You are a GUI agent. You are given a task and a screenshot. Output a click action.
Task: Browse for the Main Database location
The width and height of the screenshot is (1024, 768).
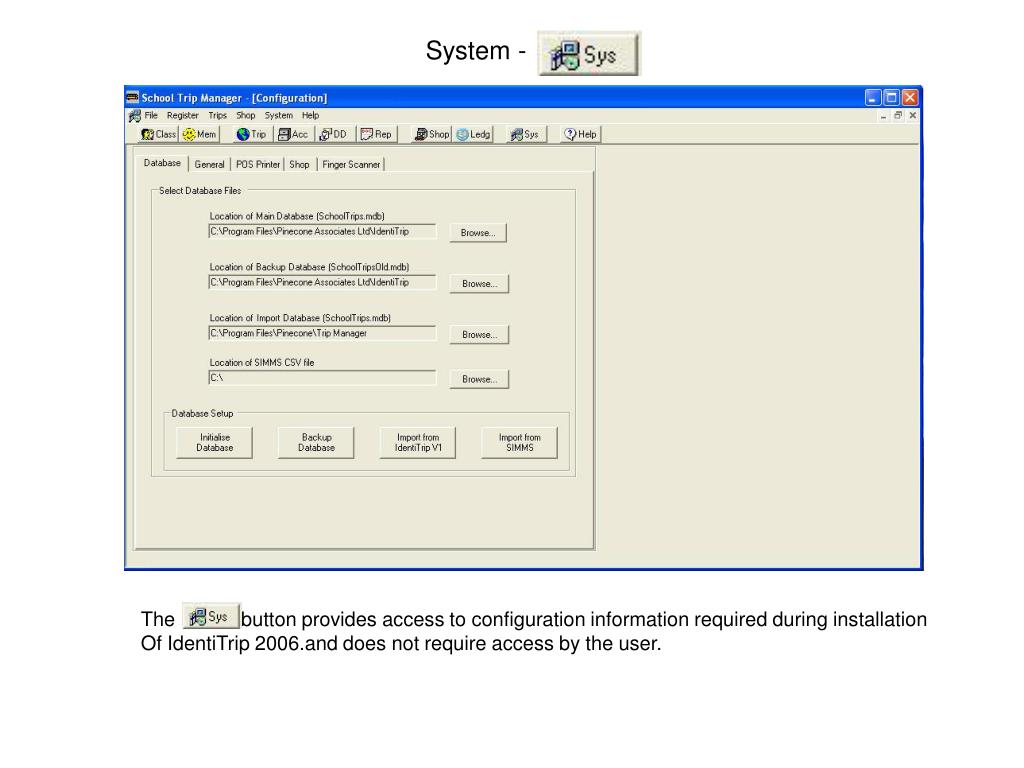tap(478, 232)
